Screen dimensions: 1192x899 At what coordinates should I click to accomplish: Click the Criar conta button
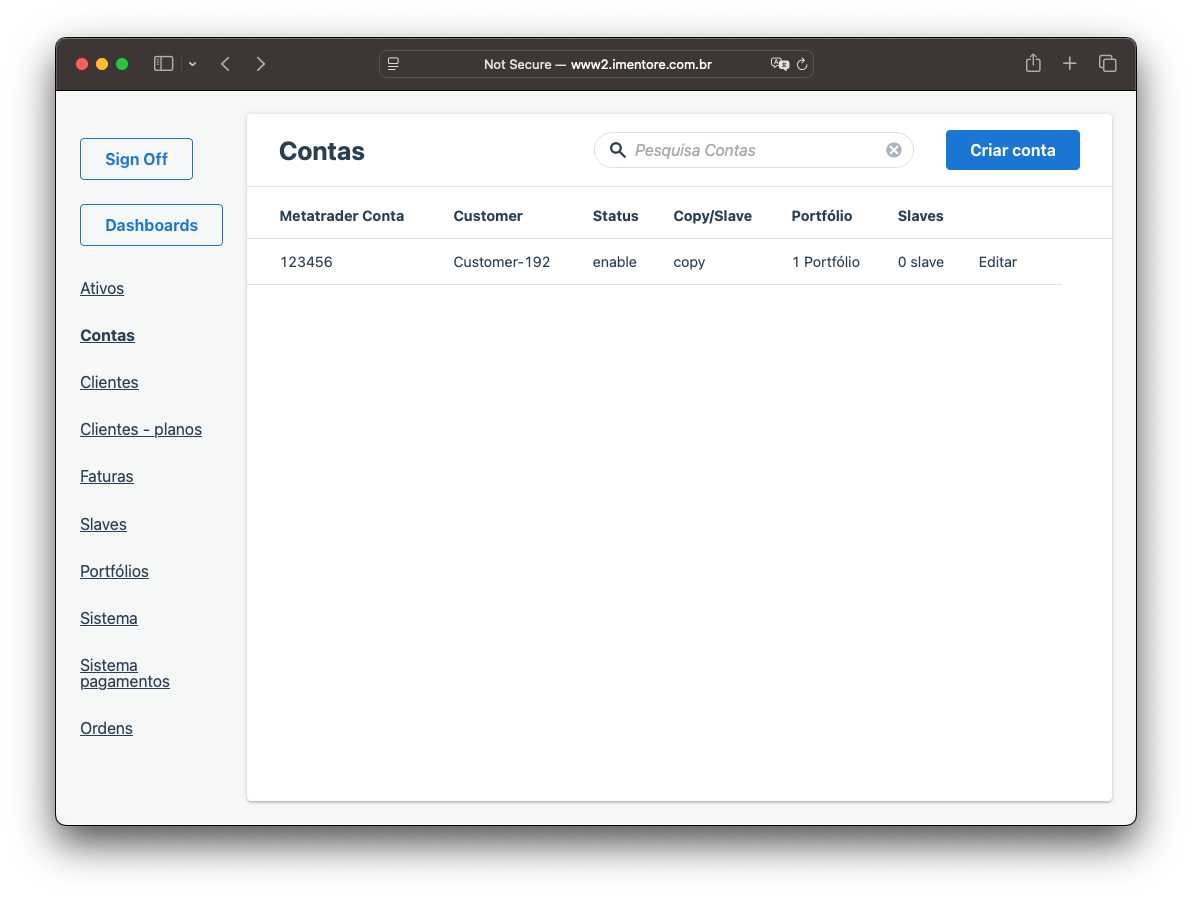(x=1013, y=150)
